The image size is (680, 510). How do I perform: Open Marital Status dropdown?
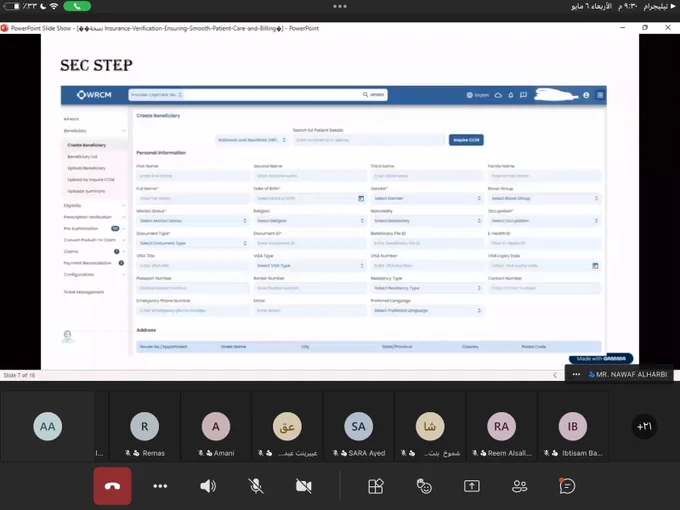pos(193,221)
